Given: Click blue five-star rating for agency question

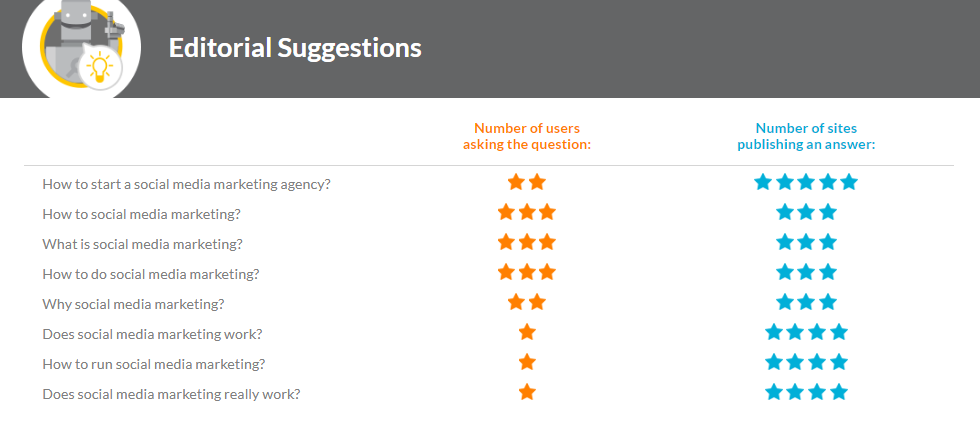Looking at the screenshot, I should [806, 182].
